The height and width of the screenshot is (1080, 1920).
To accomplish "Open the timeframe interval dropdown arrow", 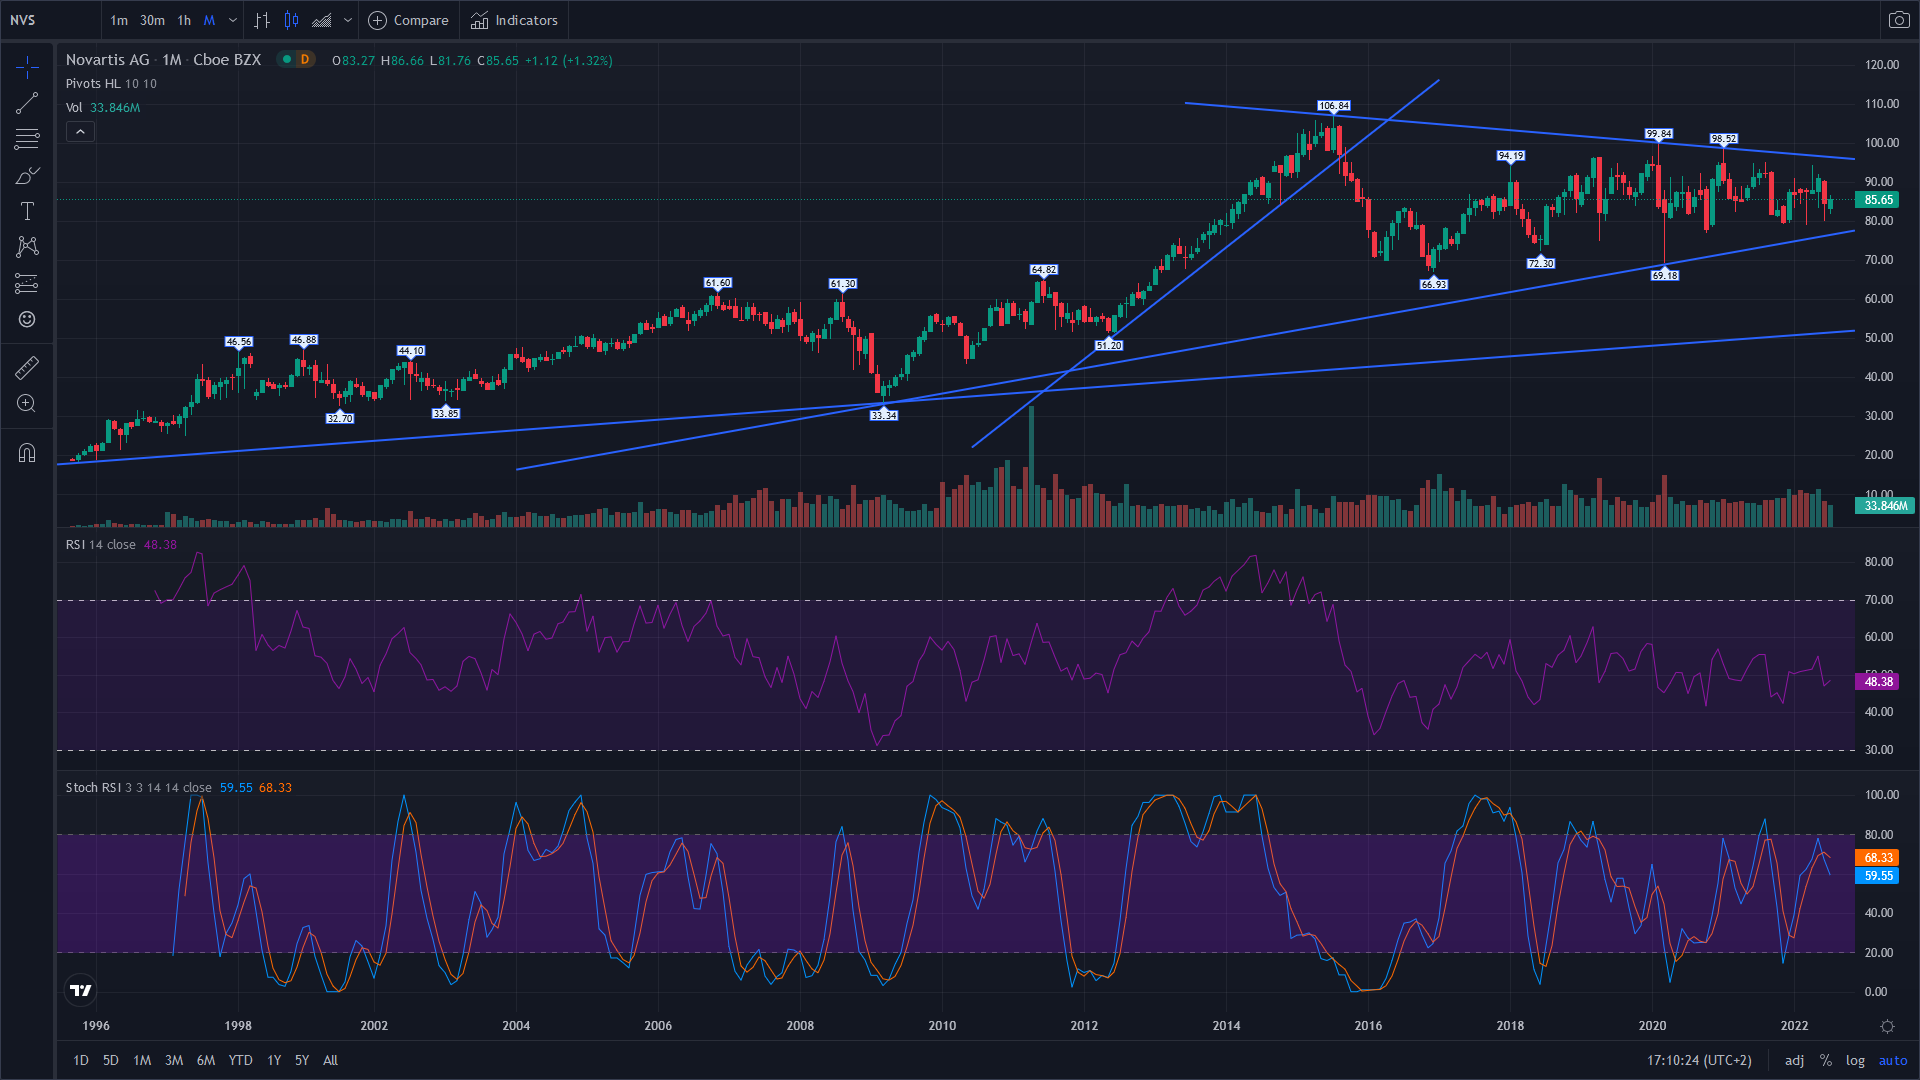I will tap(233, 20).
